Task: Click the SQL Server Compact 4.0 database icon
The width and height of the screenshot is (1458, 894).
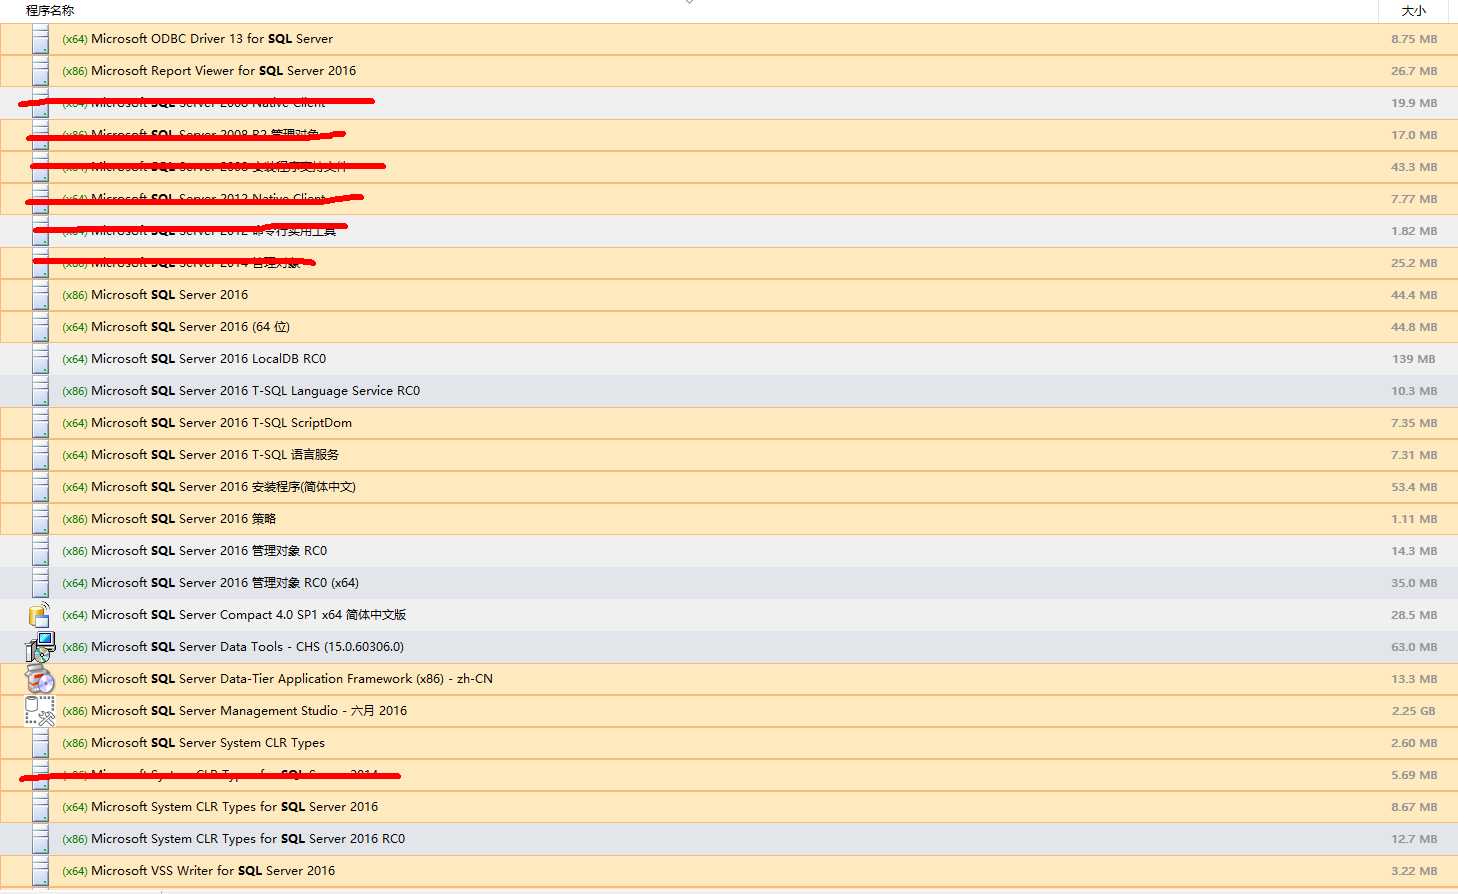Action: [x=40, y=615]
